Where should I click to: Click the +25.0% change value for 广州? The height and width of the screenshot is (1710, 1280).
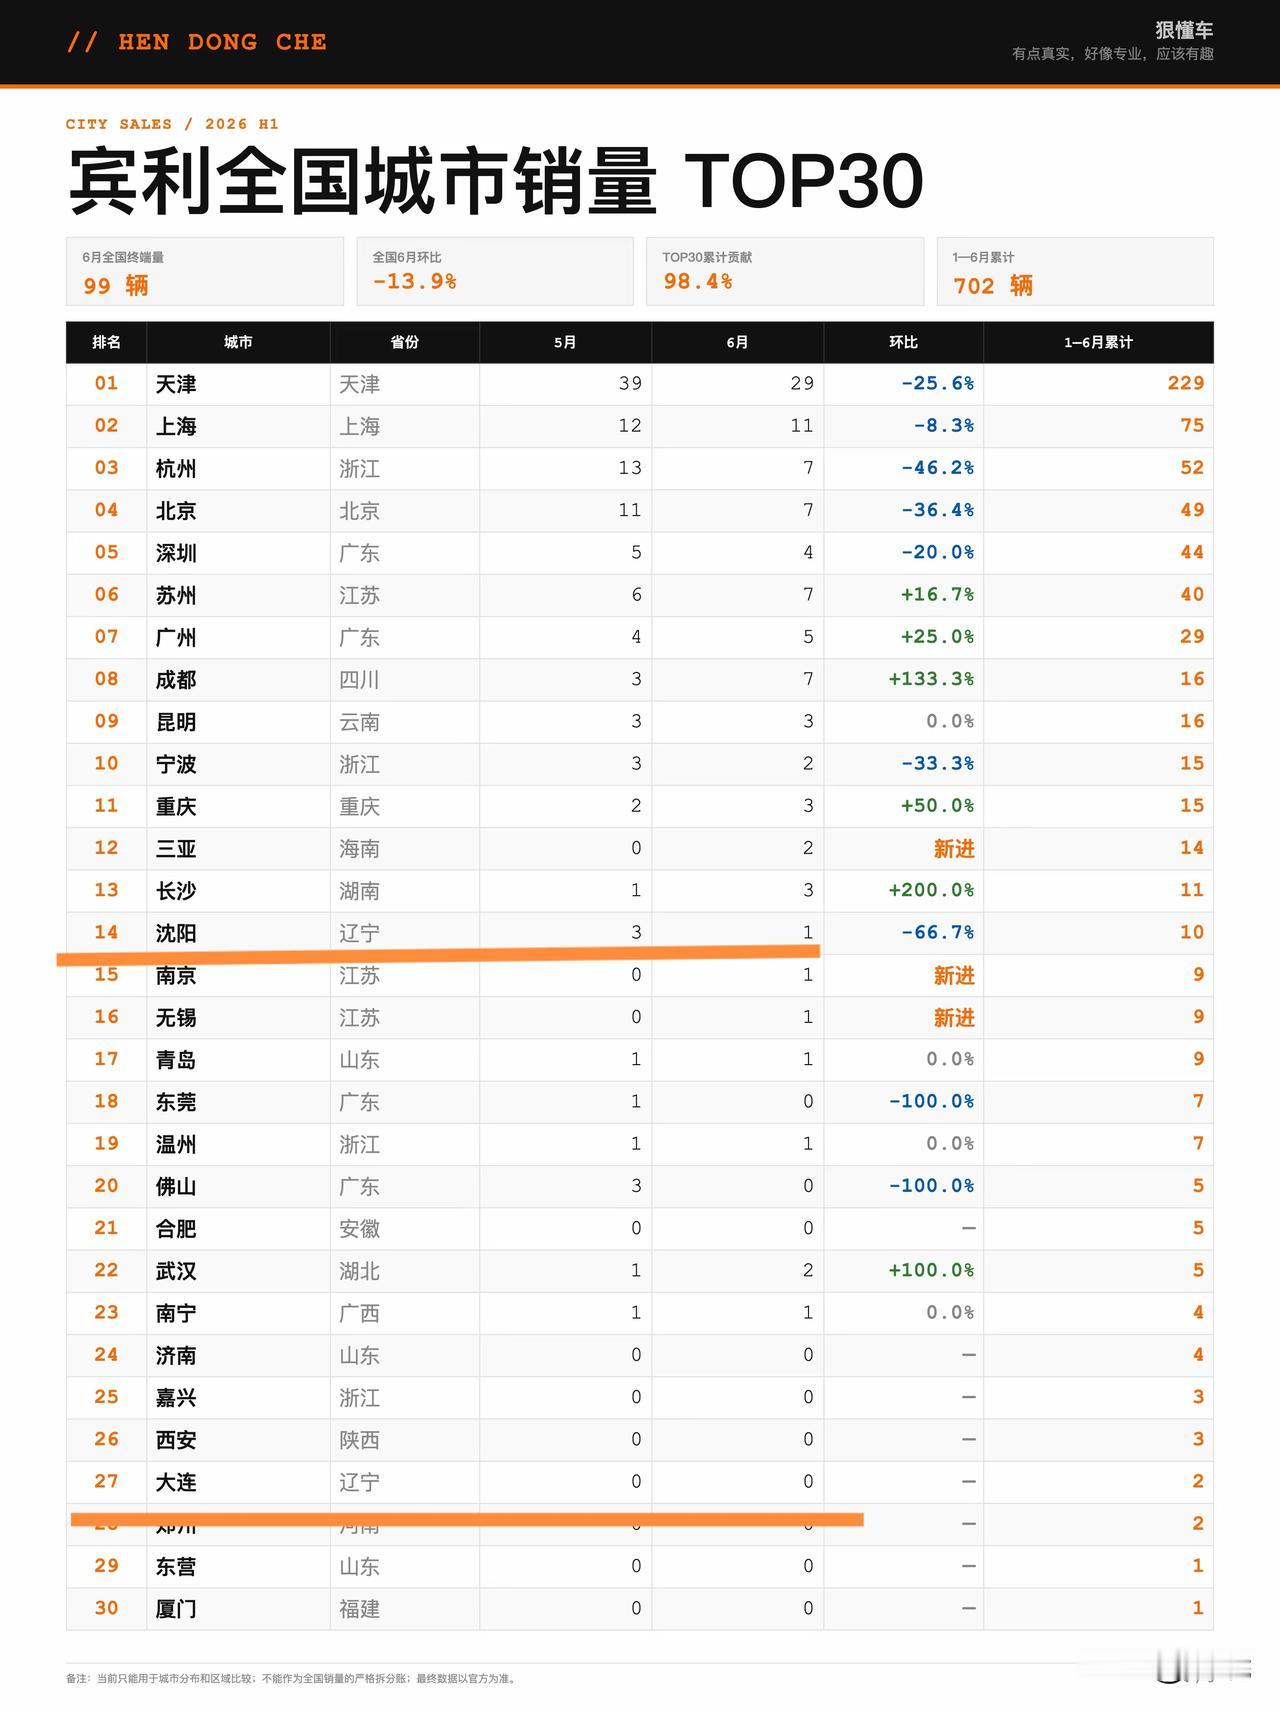click(x=937, y=636)
